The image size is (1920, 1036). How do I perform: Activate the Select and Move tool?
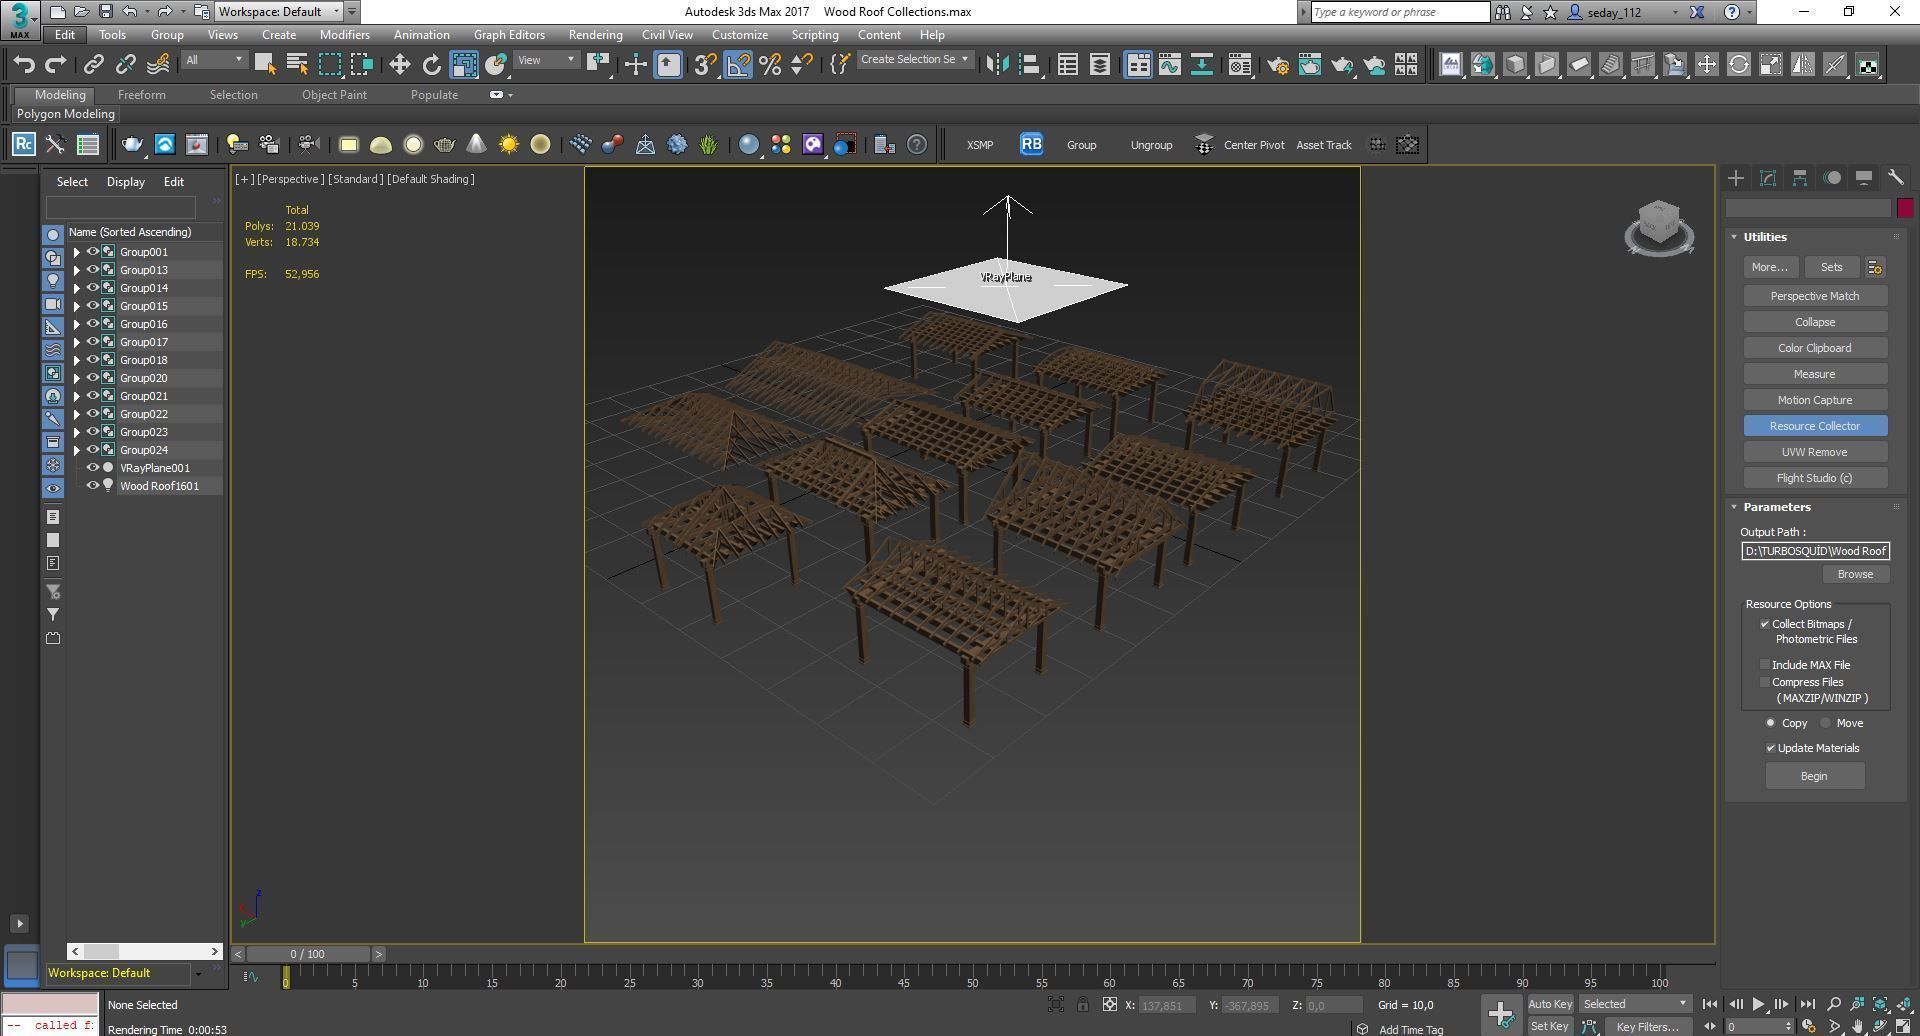pyautogui.click(x=399, y=65)
